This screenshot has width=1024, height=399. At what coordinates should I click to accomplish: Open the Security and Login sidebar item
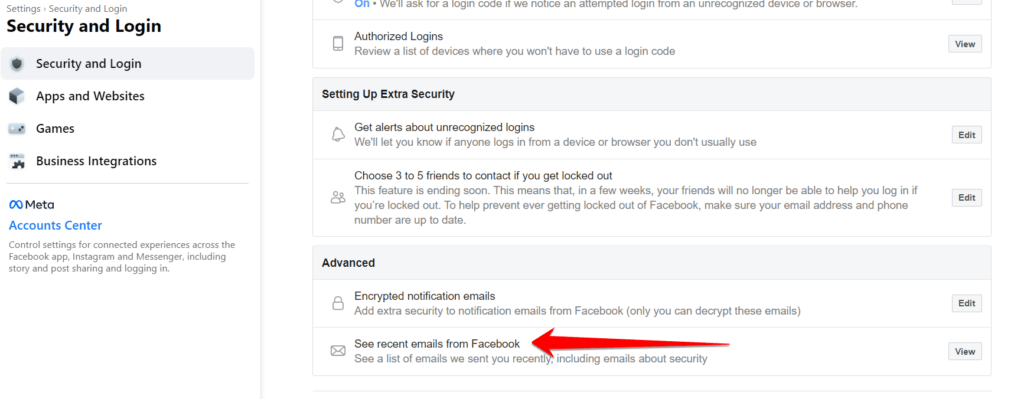[x=127, y=63]
